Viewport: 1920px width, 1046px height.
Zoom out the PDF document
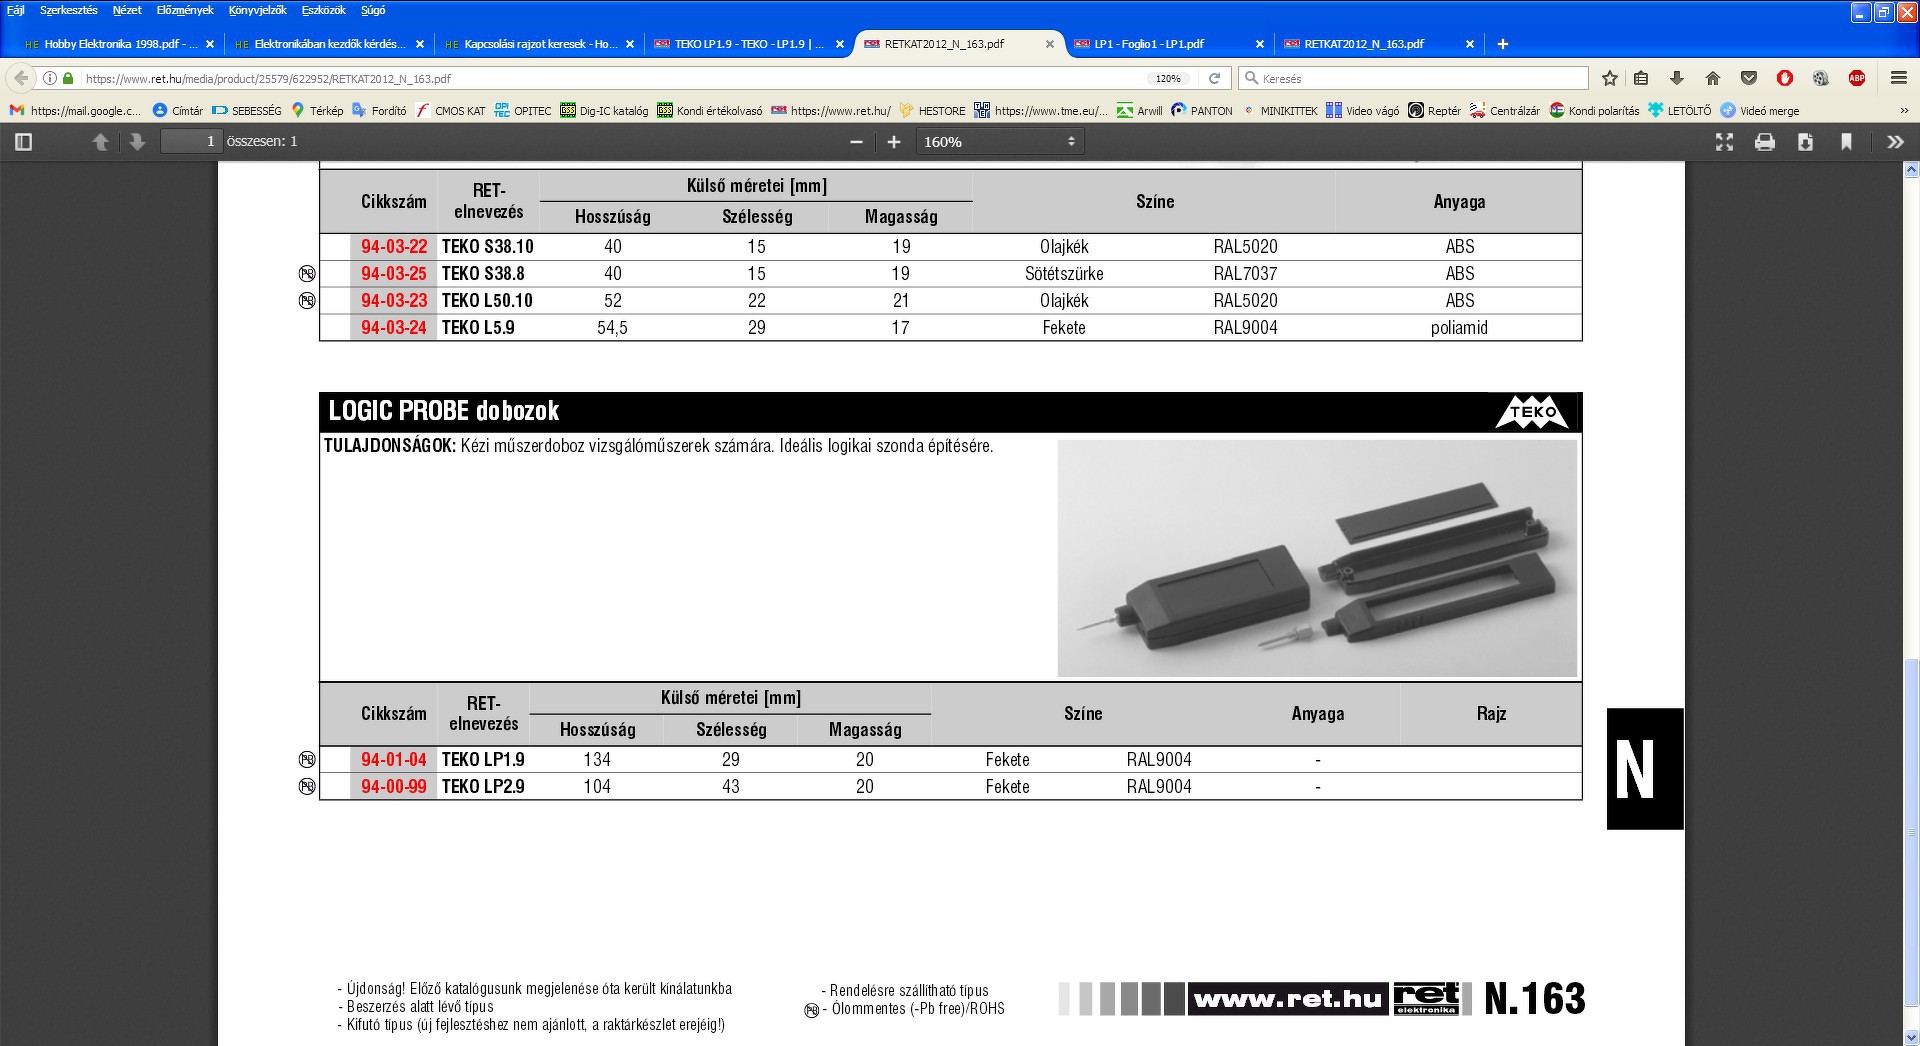point(856,142)
